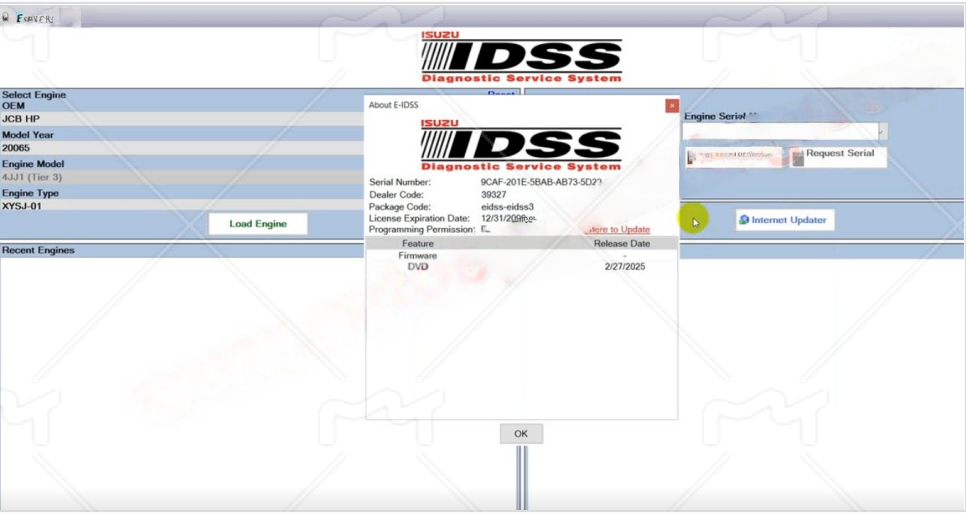Click the Request Serial button
The image size is (966, 513).
tap(838, 156)
